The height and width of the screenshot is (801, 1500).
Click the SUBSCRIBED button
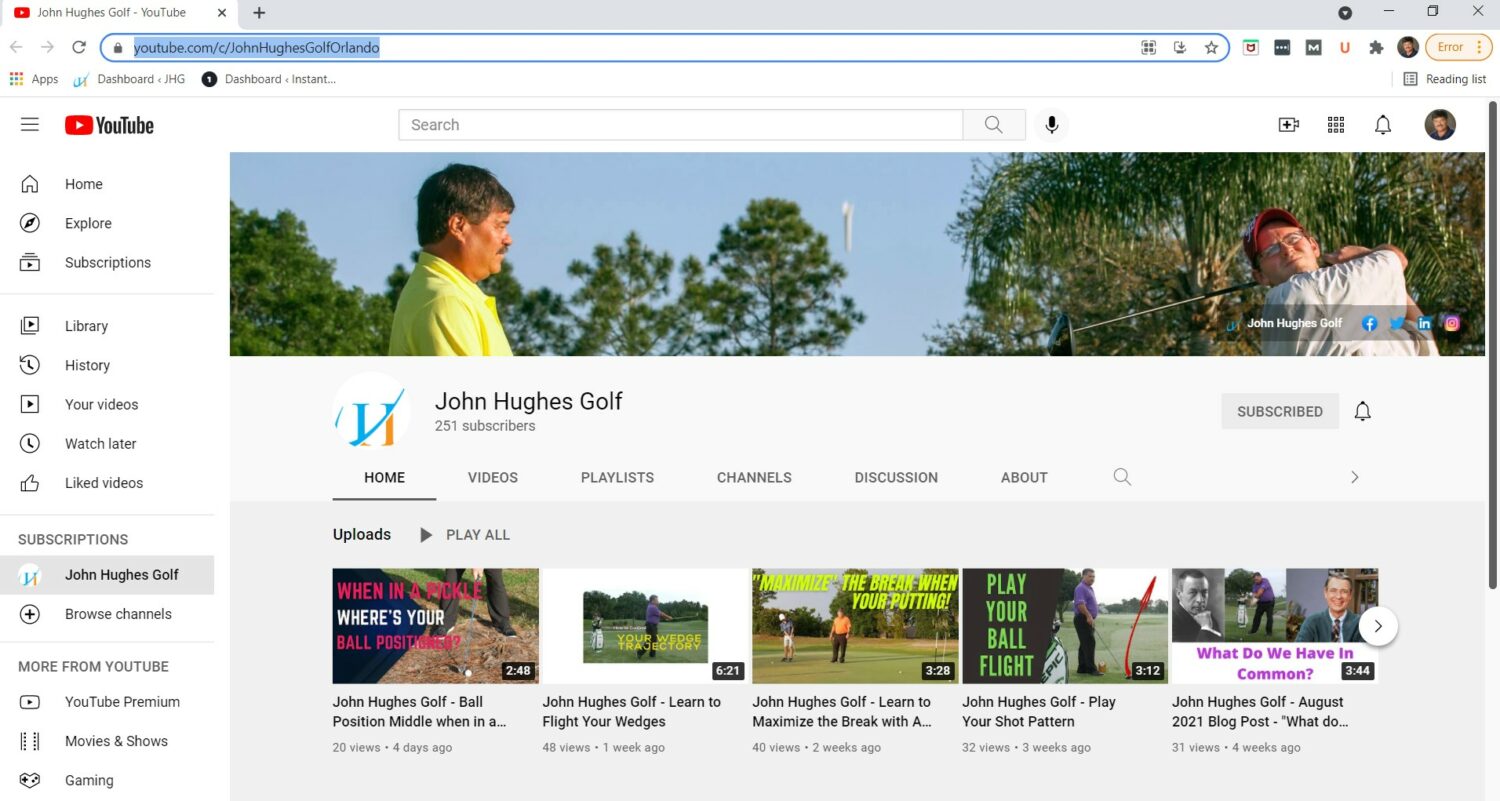[1280, 411]
